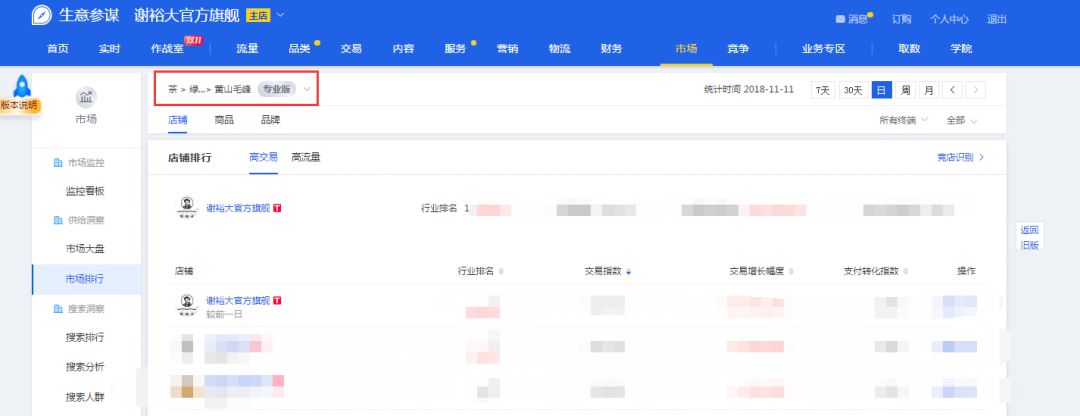Open the 服务 nav tab
This screenshot has width=1080, height=416.
pyautogui.click(x=456, y=49)
